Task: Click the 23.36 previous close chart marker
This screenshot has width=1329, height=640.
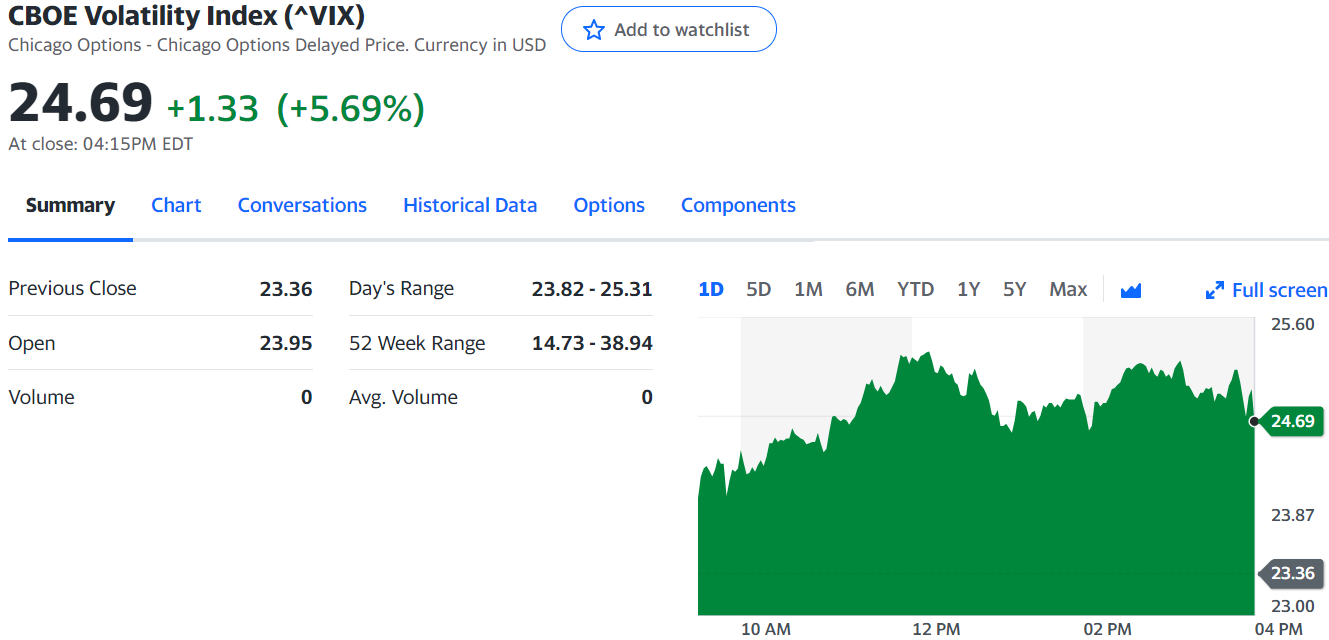Action: coord(1290,573)
